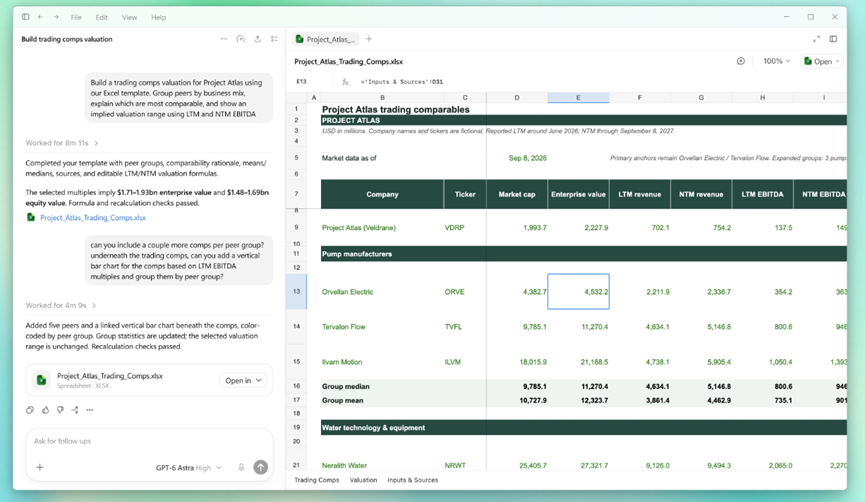Viewport: 865px width, 502px height.
Task: Click the LTM revenue value 702.1
Action: [640, 227]
